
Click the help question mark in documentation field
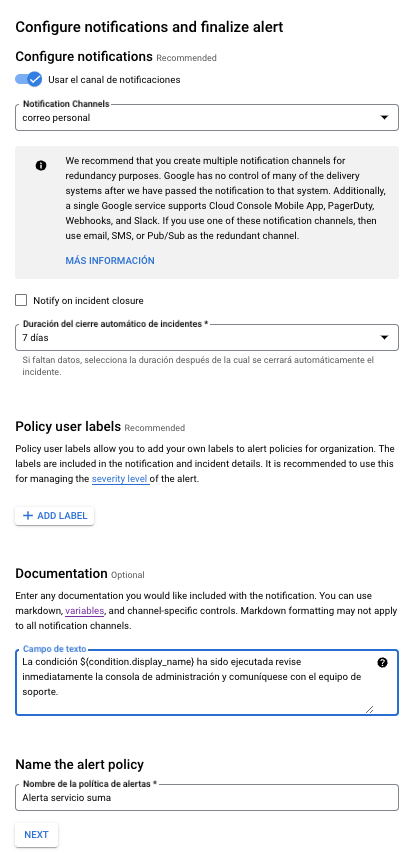[x=383, y=662]
